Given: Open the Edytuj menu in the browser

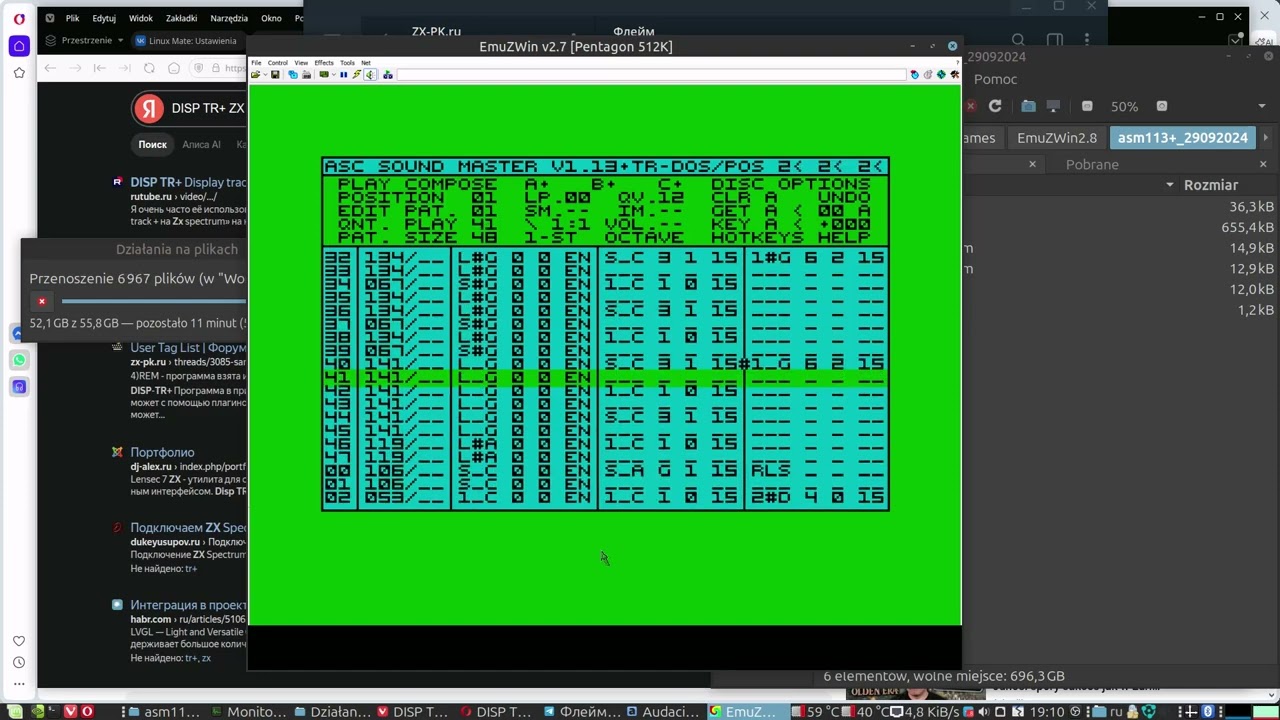Looking at the screenshot, I should [104, 18].
